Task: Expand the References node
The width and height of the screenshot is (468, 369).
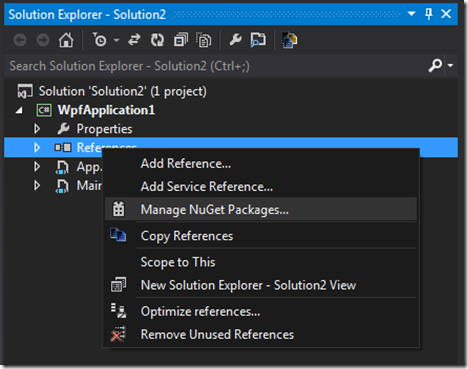Action: tap(37, 148)
